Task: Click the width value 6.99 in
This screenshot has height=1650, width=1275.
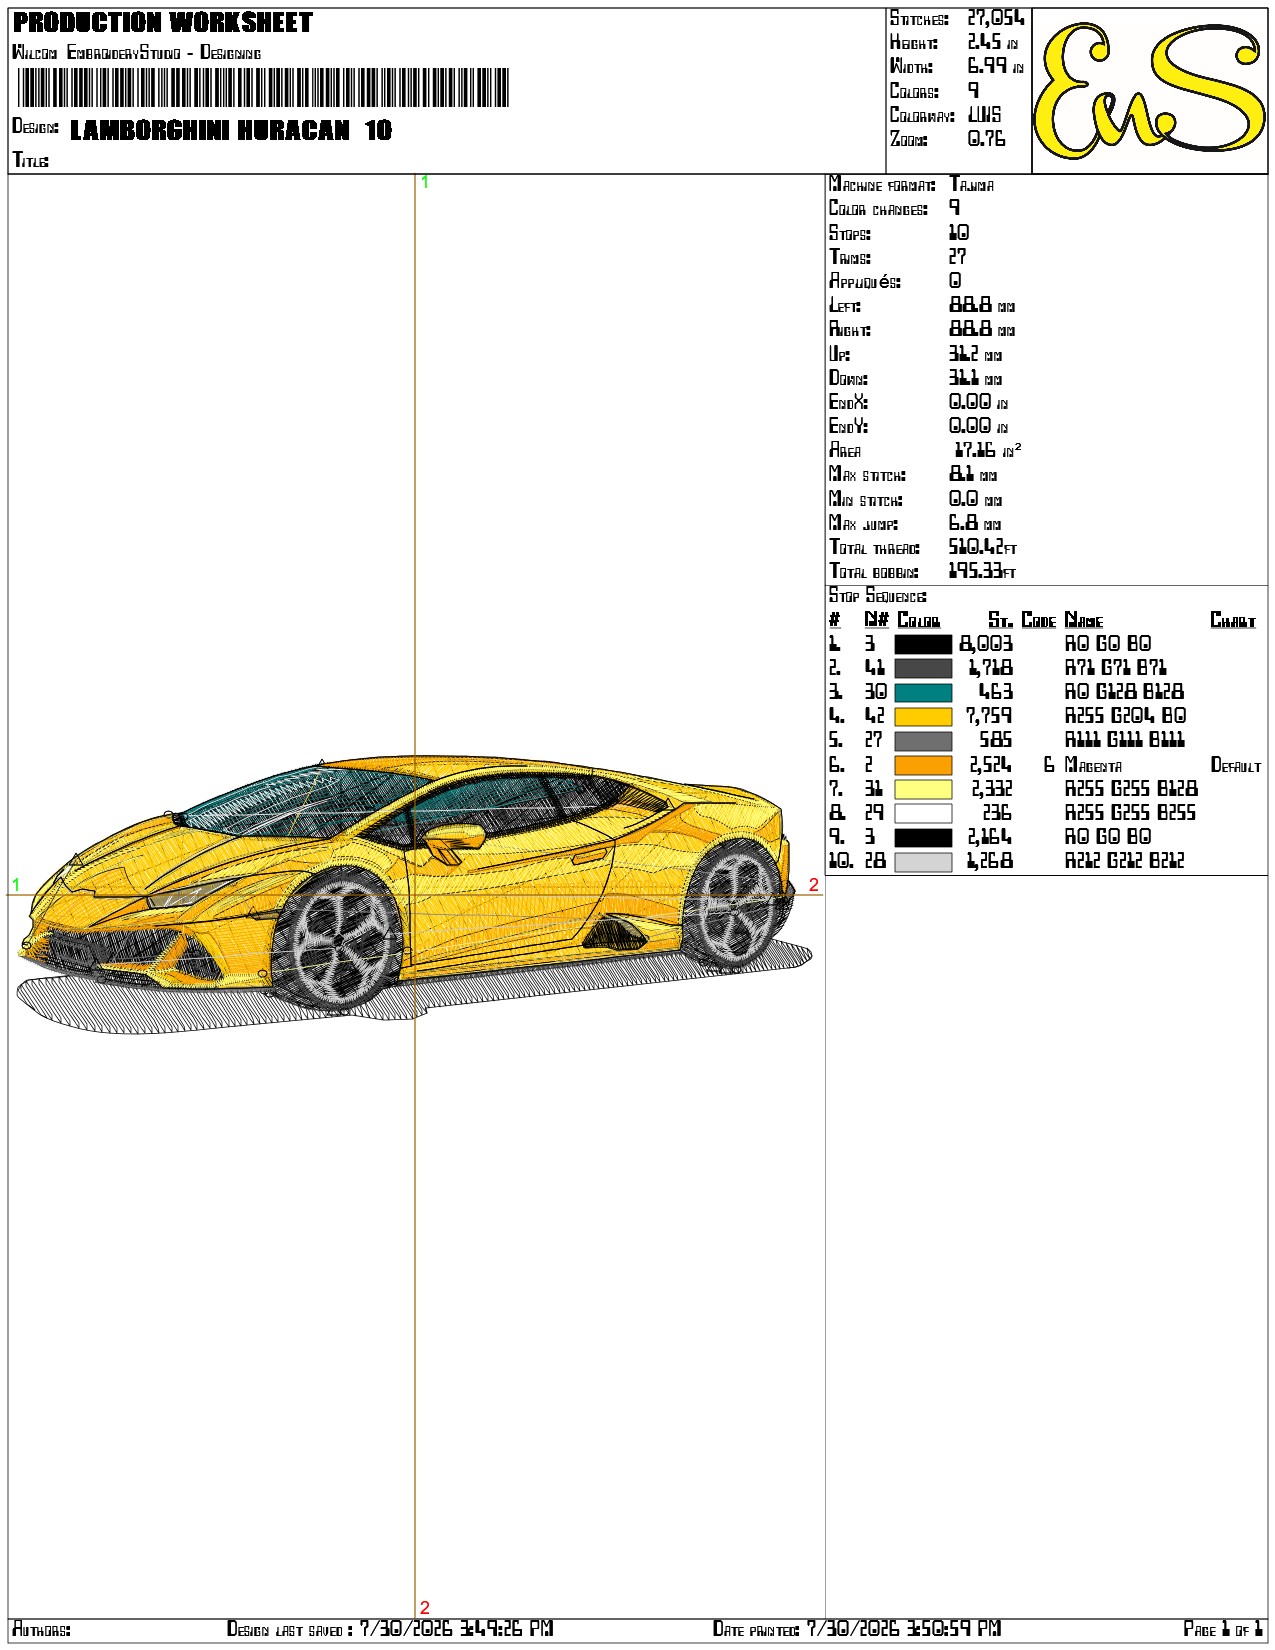Action: click(x=995, y=66)
